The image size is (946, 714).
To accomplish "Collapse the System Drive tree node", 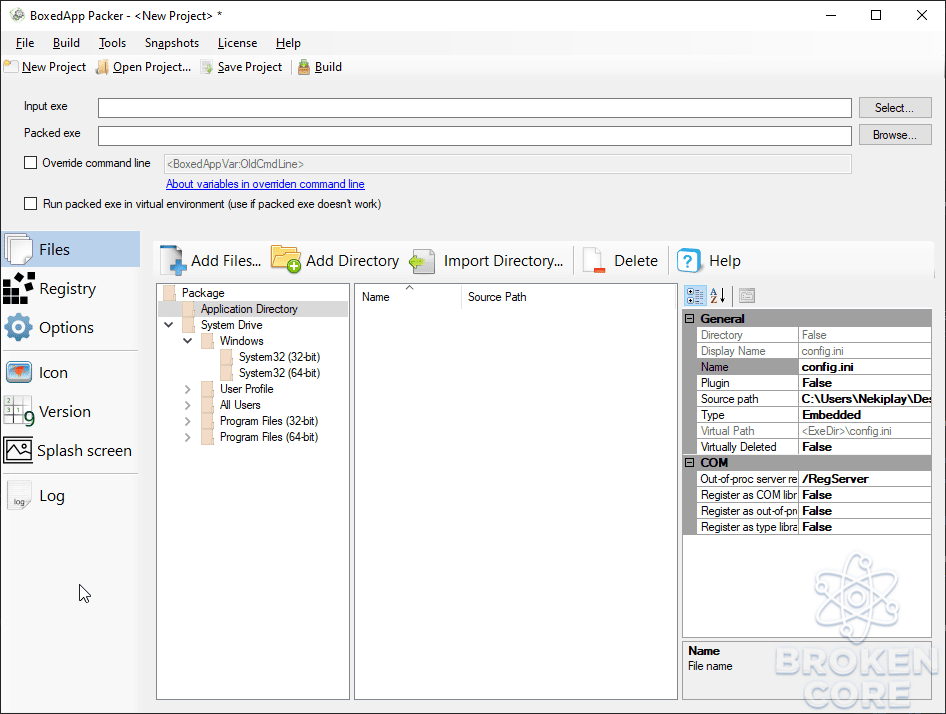I will click(169, 325).
